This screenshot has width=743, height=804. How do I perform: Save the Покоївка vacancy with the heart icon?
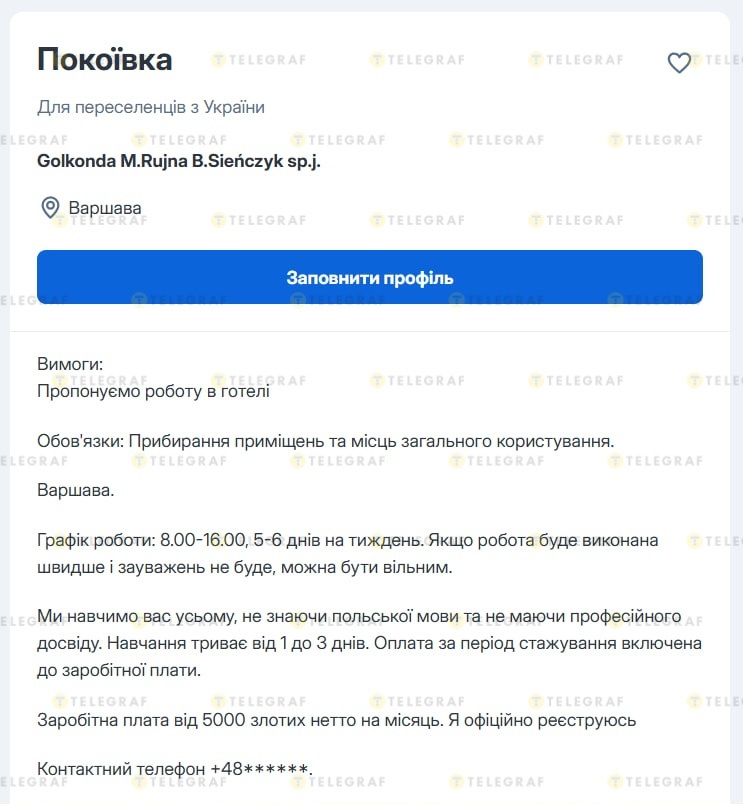679,63
